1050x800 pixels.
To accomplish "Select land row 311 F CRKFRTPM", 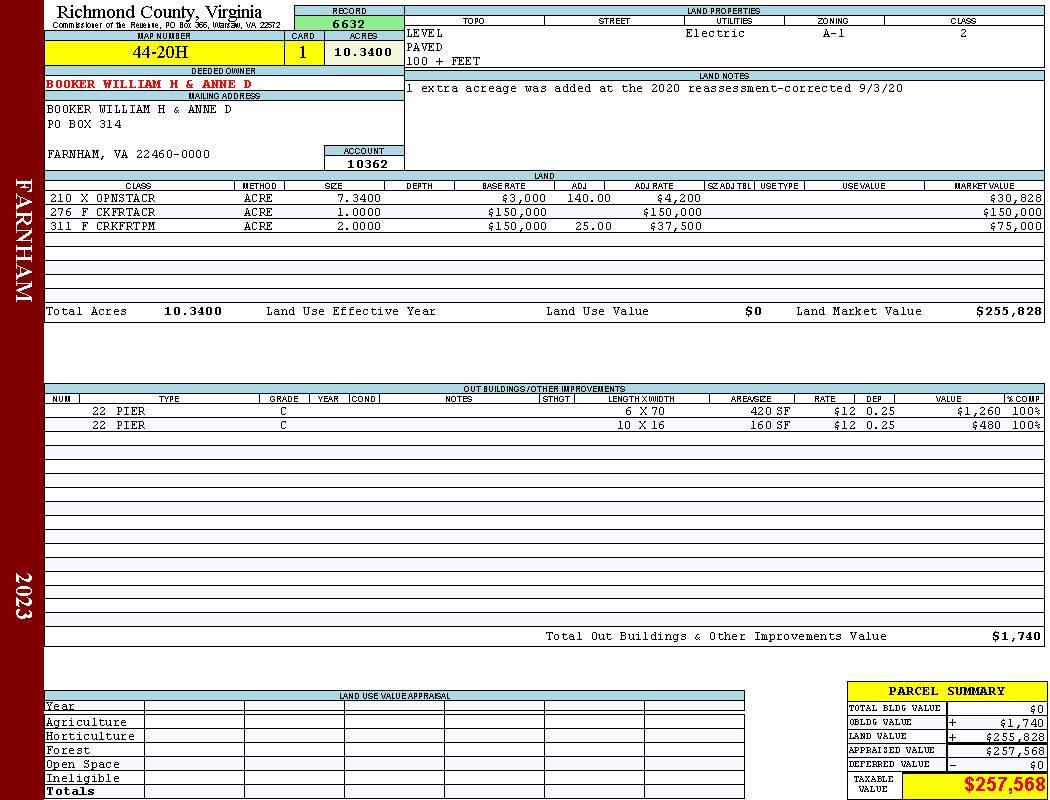I will pyautogui.click(x=544, y=226).
